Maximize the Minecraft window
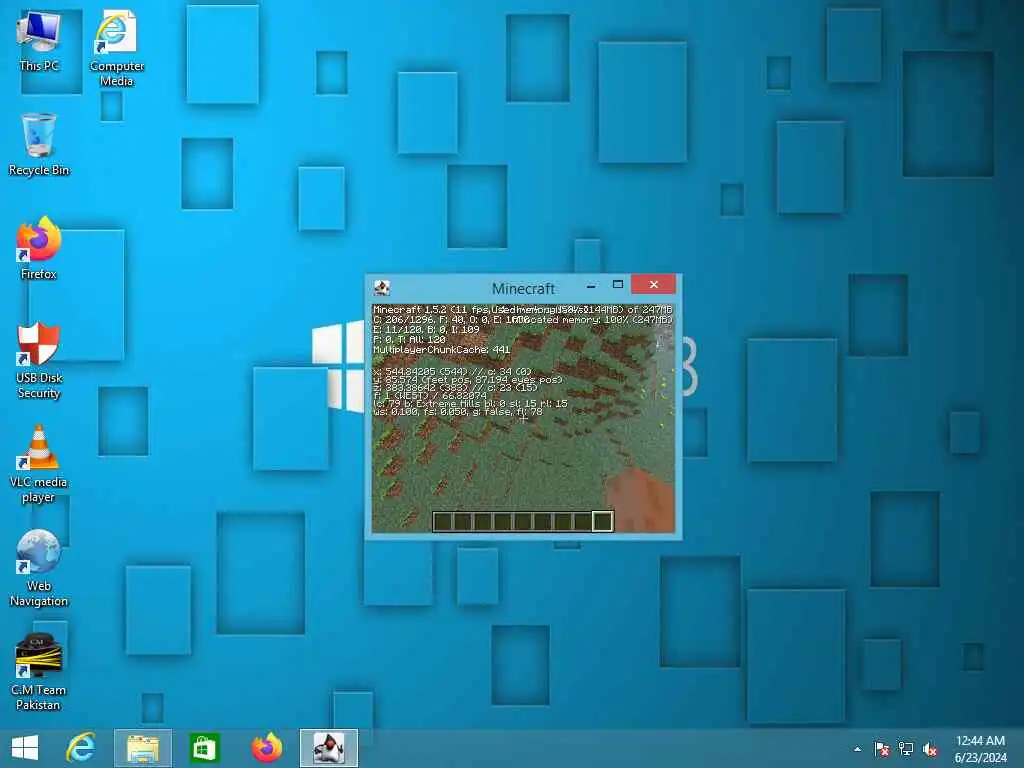 click(x=618, y=285)
